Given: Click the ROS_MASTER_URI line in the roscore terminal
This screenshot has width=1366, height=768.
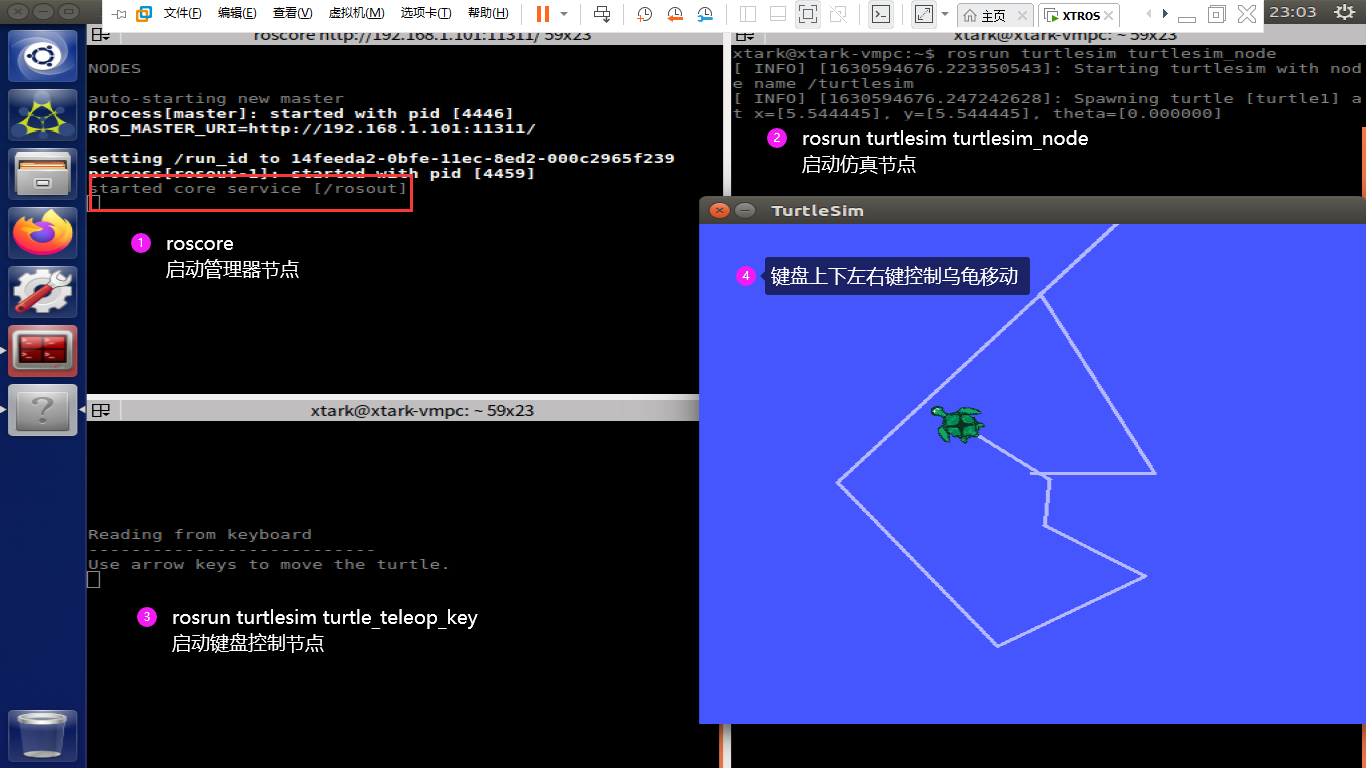Looking at the screenshot, I should [x=312, y=129].
